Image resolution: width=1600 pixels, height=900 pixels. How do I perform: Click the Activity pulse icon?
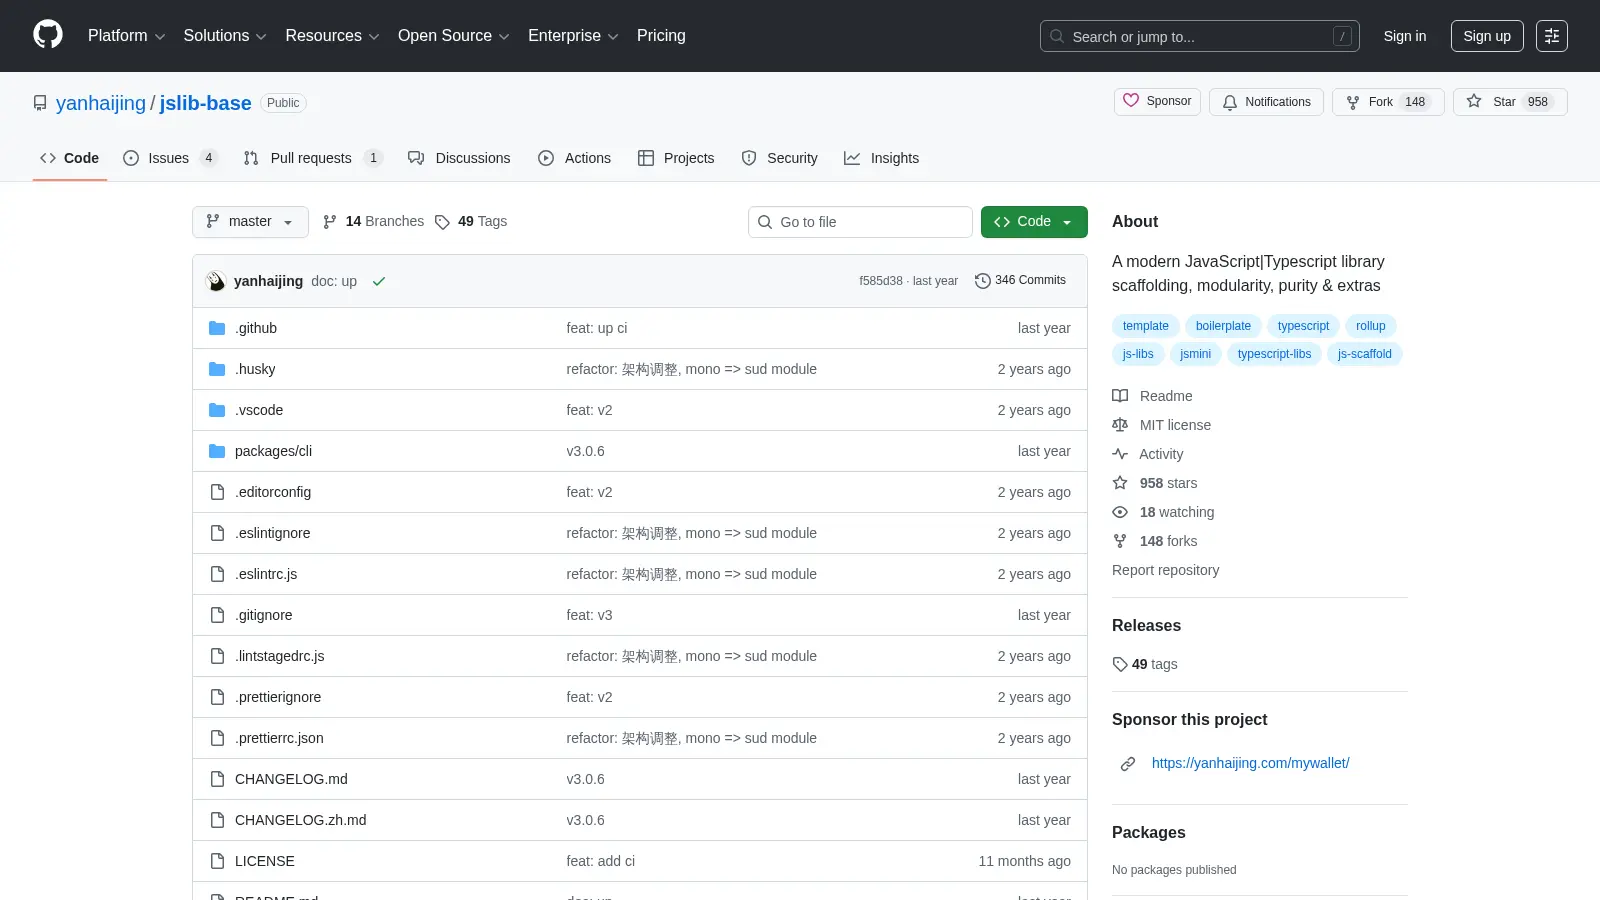(x=1120, y=454)
